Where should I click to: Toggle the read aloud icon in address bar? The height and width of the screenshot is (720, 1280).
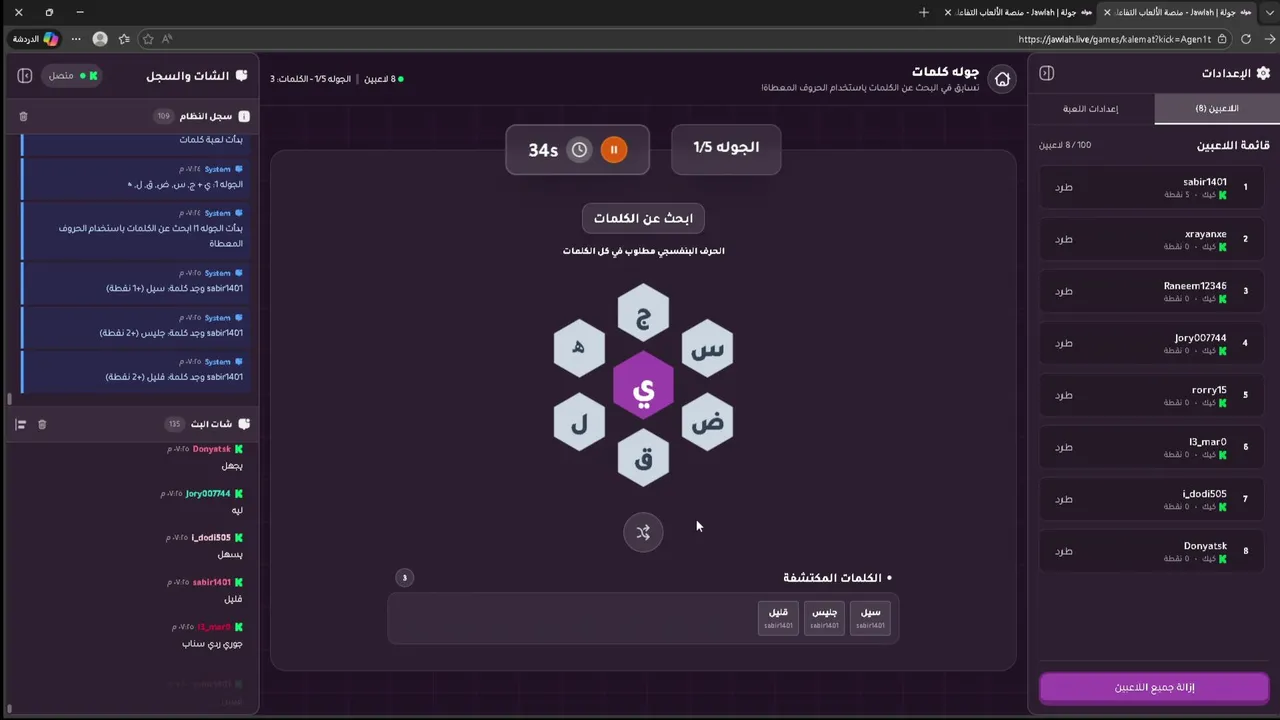(x=167, y=39)
